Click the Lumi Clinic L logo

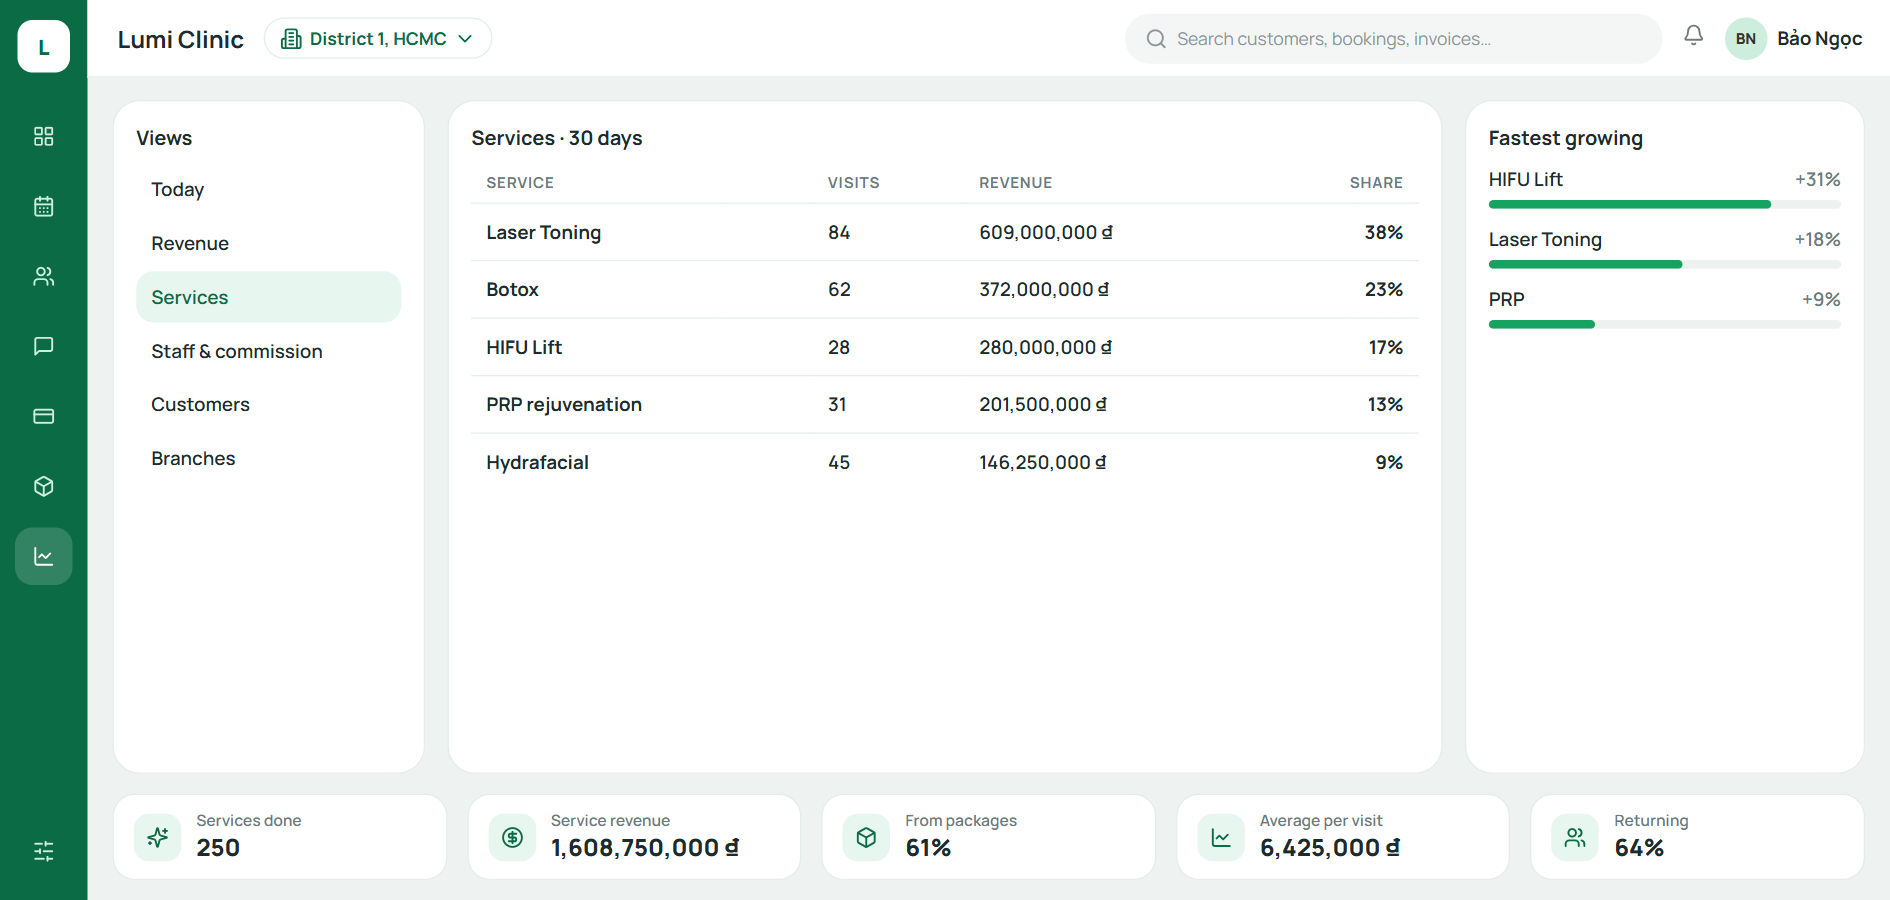pos(44,46)
